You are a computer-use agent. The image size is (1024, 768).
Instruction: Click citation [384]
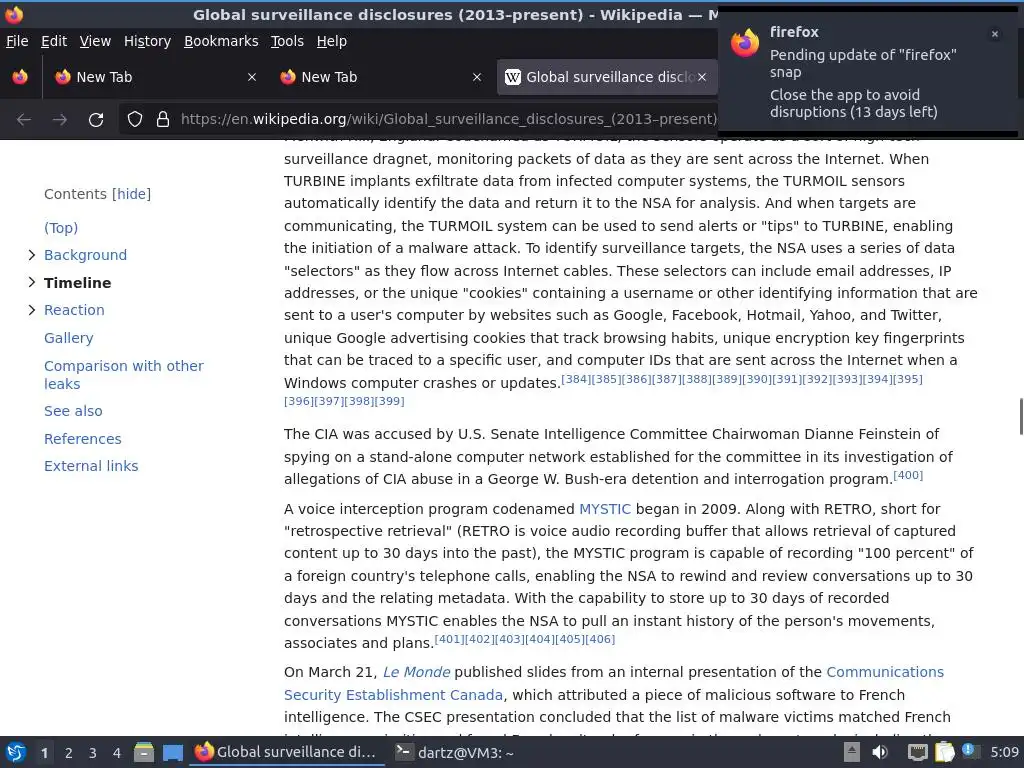click(x=576, y=379)
